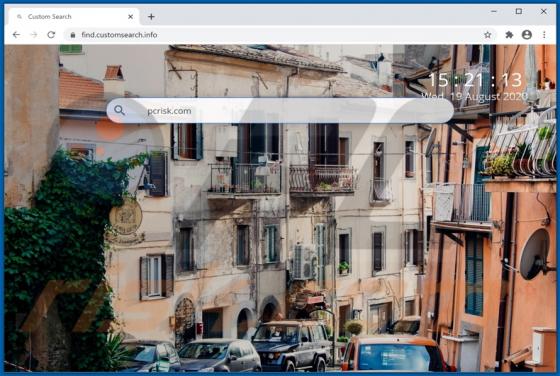
Task: Open the Chrome three-dot menu
Action: point(544,35)
